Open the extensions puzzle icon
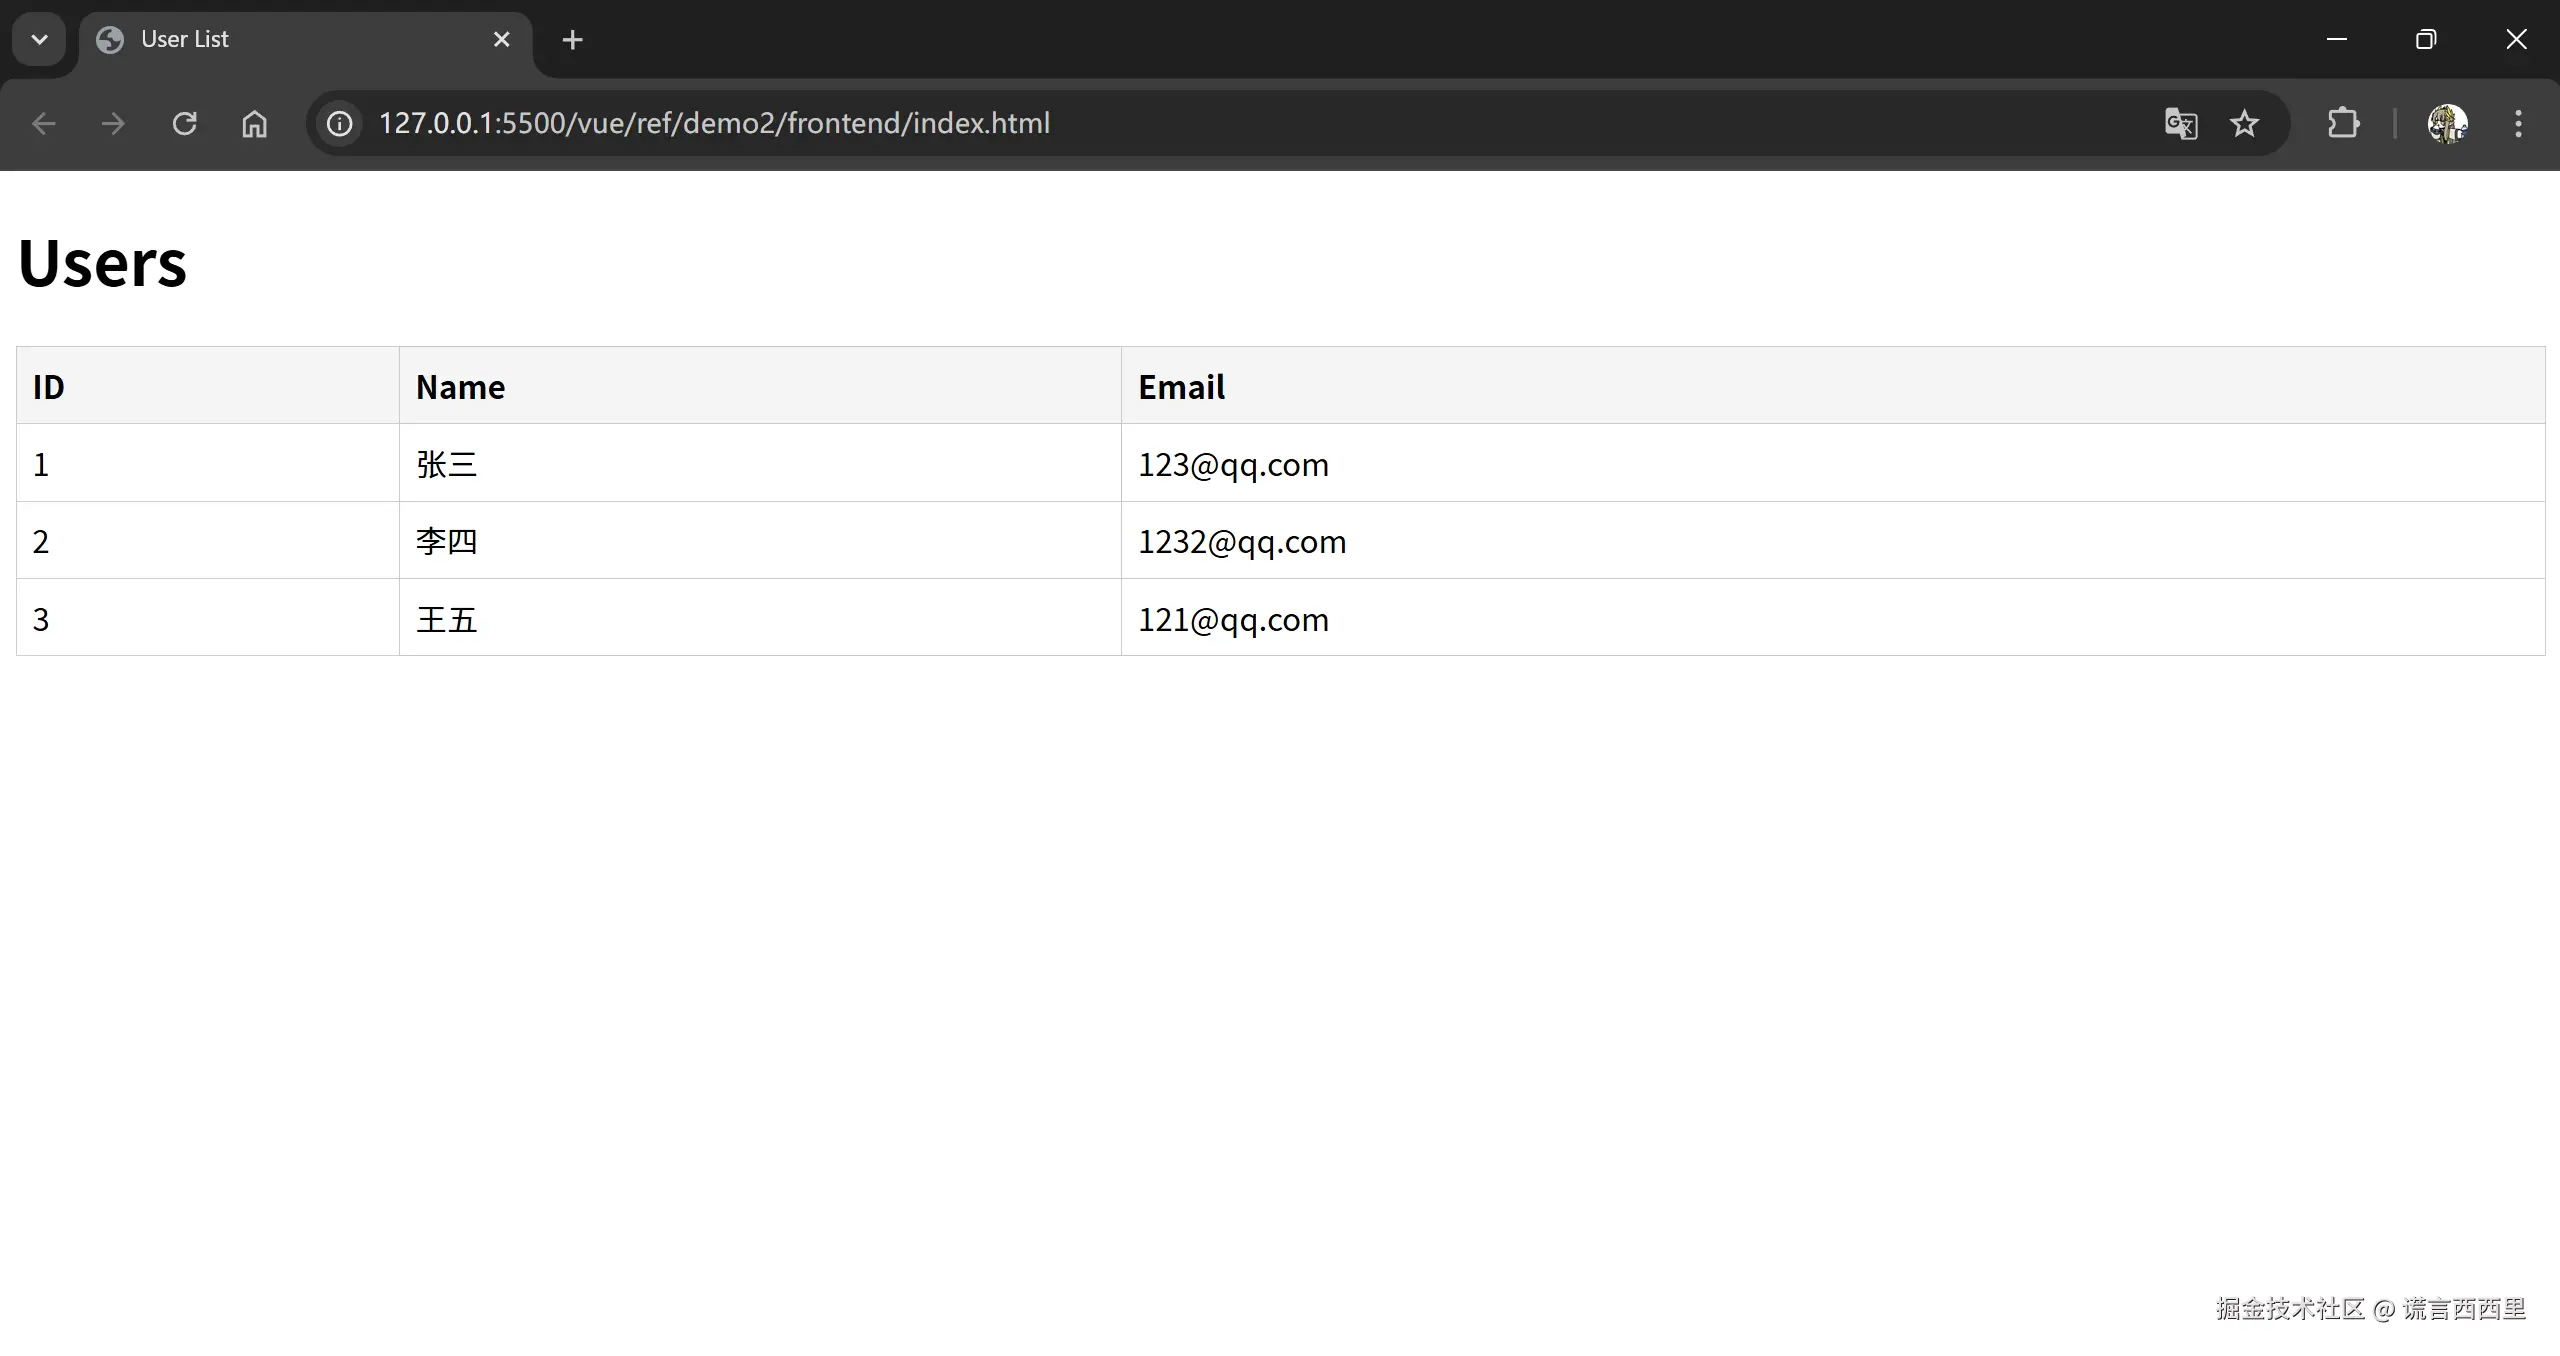The height and width of the screenshot is (1356, 2560). [x=2343, y=123]
